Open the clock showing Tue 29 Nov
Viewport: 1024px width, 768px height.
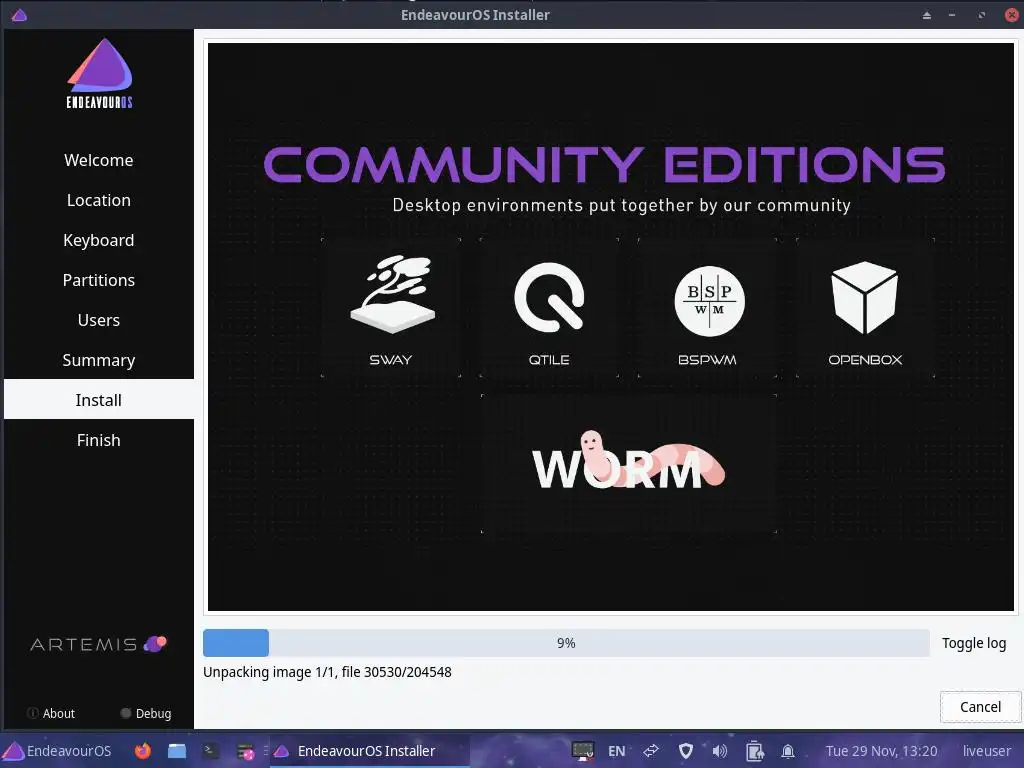(881, 751)
